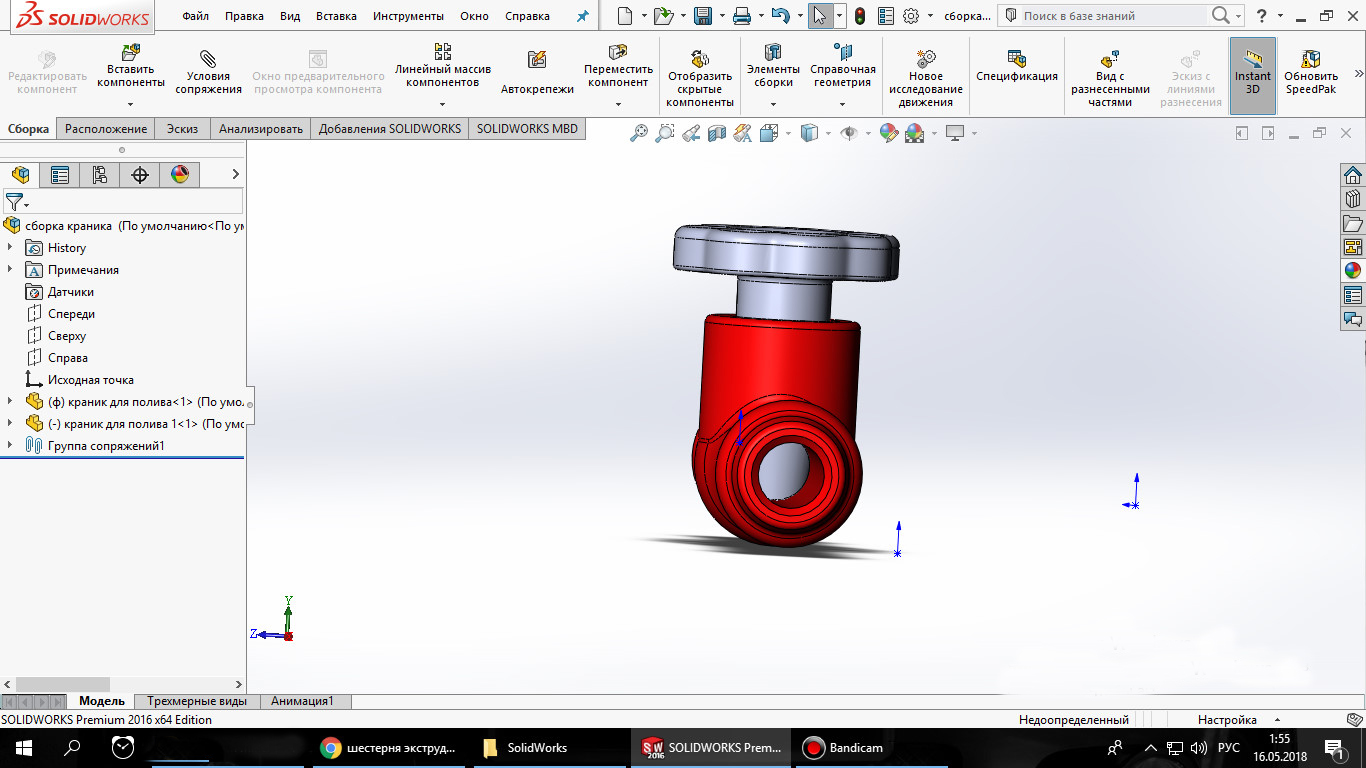Click Previous View icon in viewport toolbar
This screenshot has width=1366, height=768.
690,132
